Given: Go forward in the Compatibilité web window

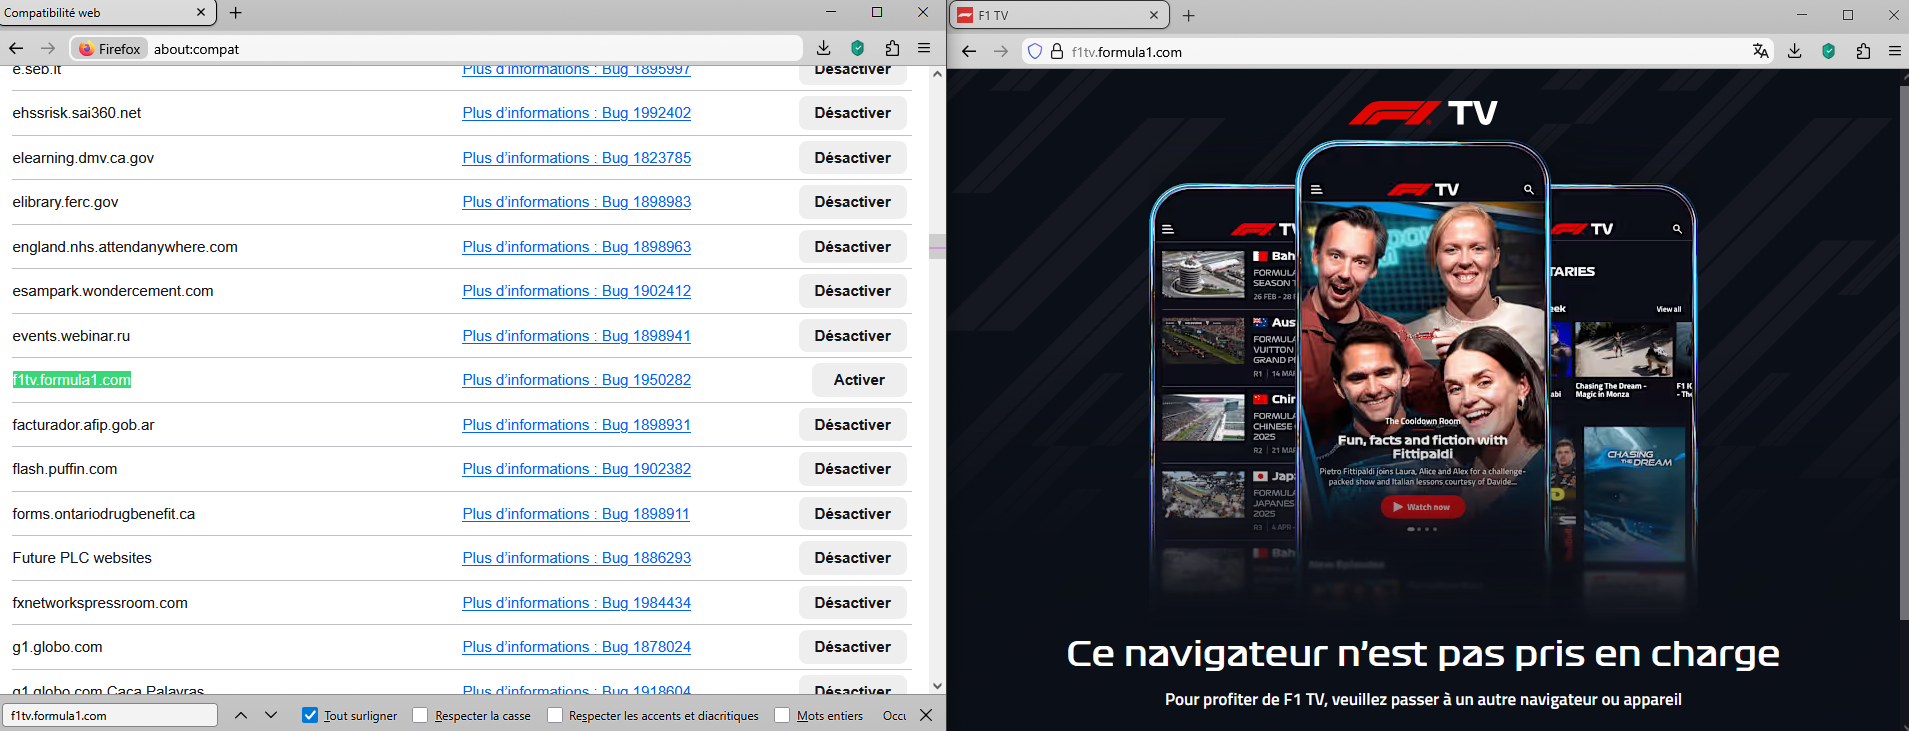Looking at the screenshot, I should tap(47, 48).
